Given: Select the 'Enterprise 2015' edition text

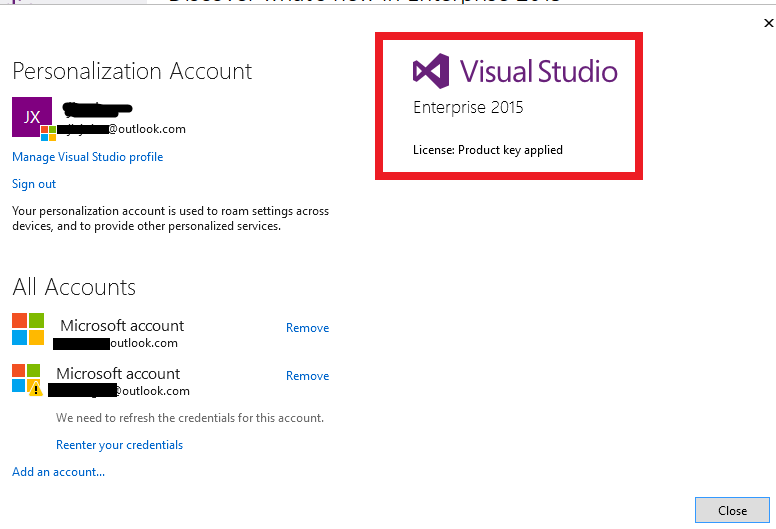Looking at the screenshot, I should [468, 107].
